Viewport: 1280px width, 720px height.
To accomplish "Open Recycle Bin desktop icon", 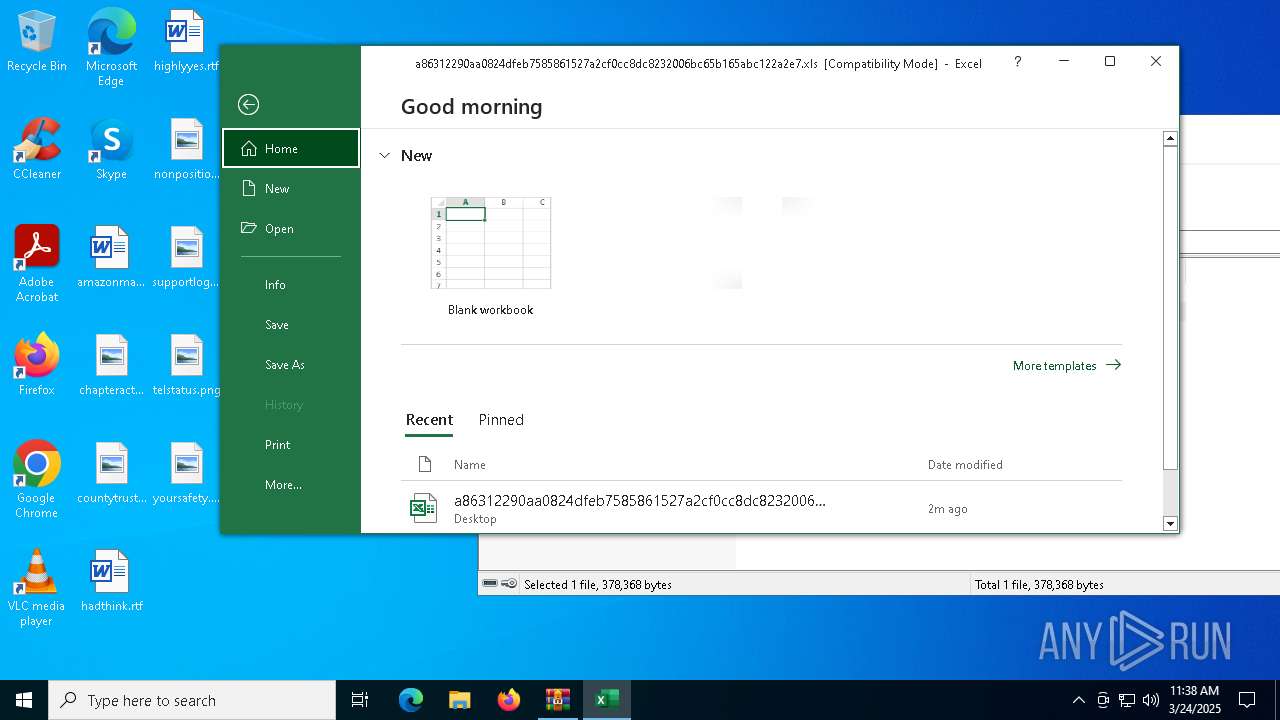I will (37, 42).
